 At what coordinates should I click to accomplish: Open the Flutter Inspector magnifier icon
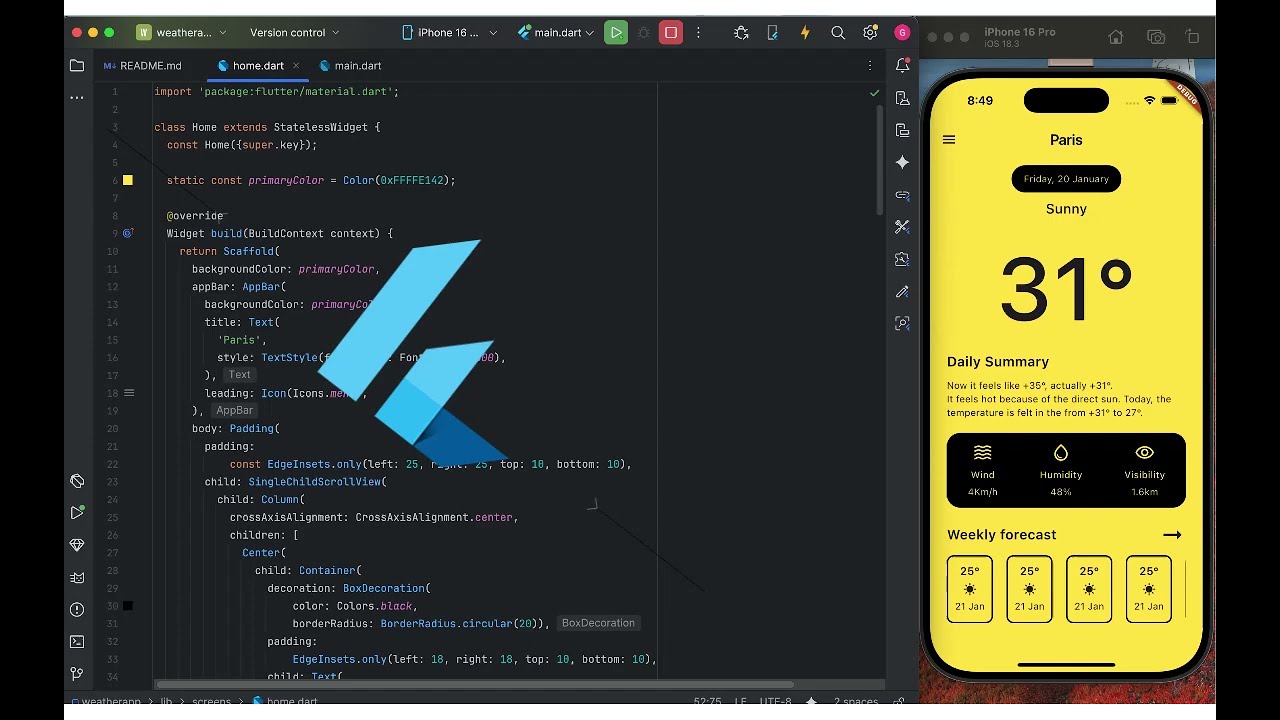click(x=902, y=324)
